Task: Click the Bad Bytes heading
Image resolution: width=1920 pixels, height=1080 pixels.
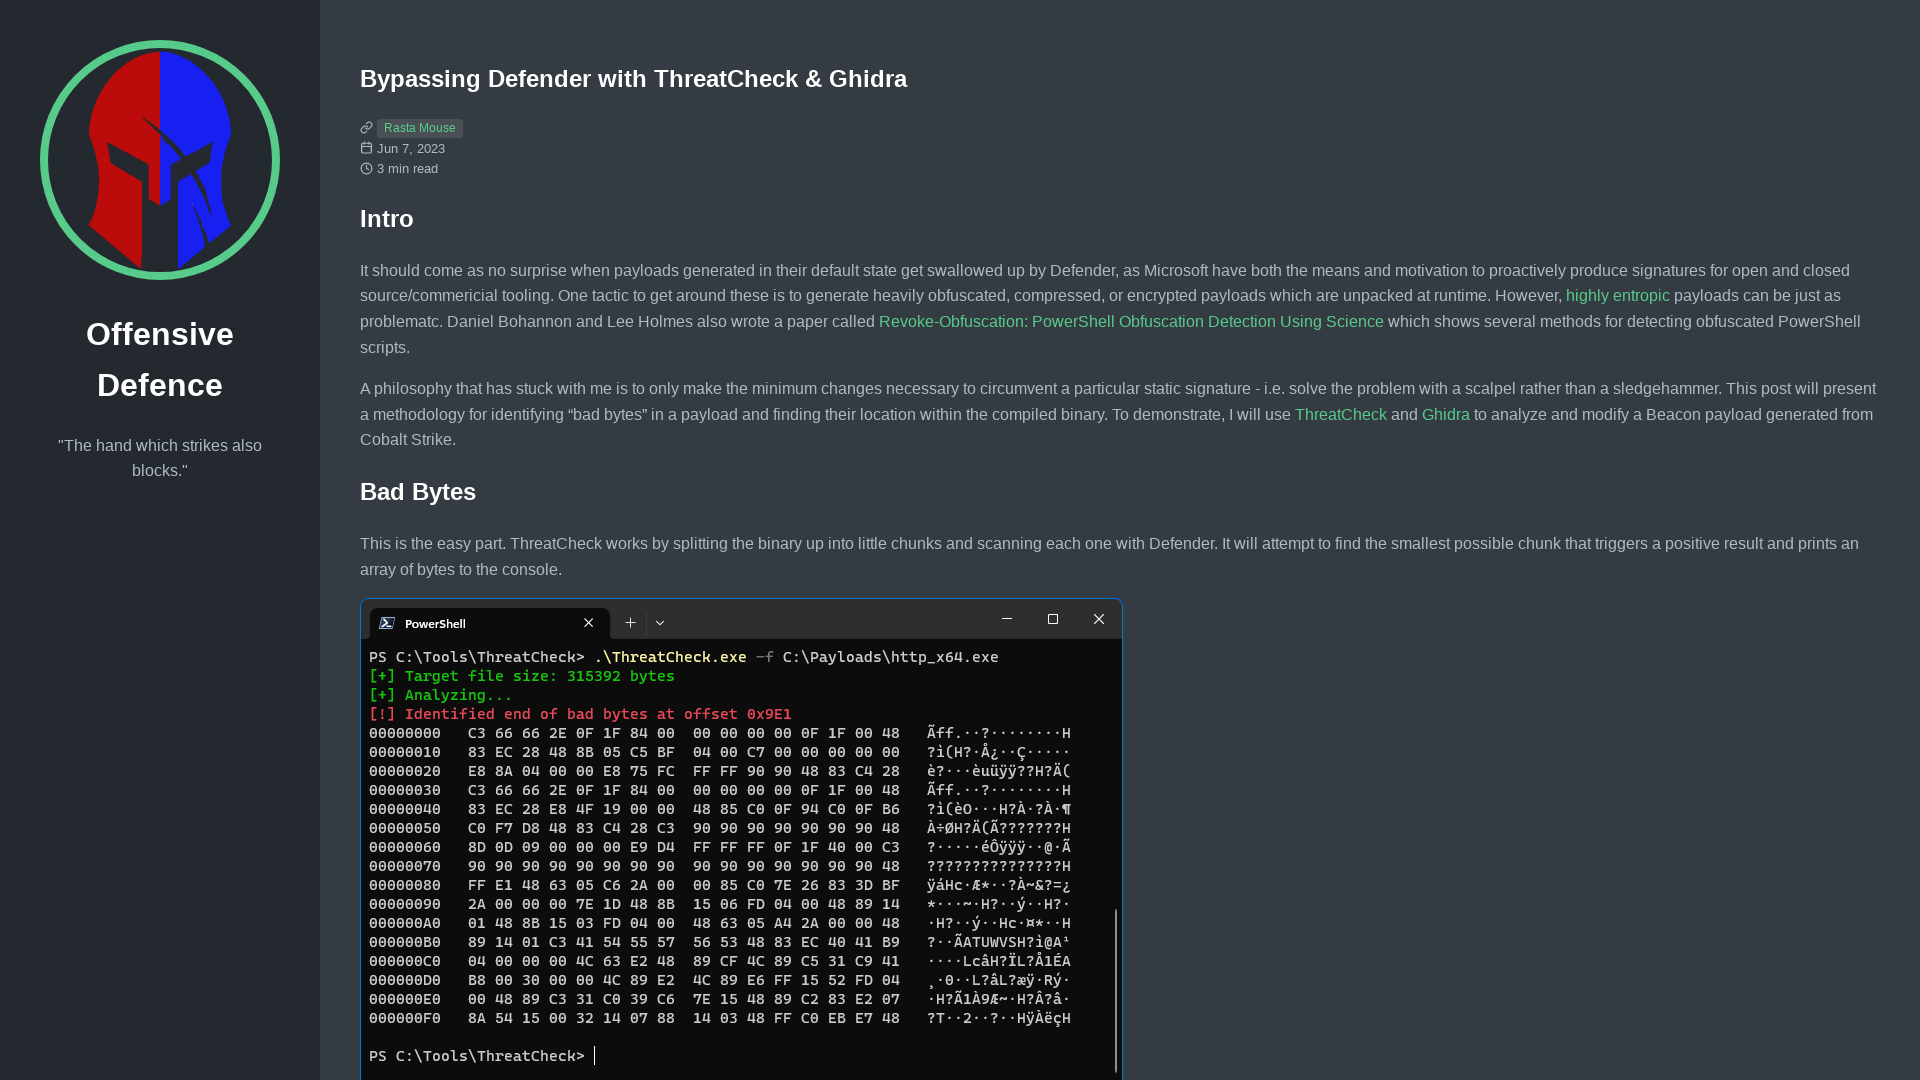Action: click(418, 492)
